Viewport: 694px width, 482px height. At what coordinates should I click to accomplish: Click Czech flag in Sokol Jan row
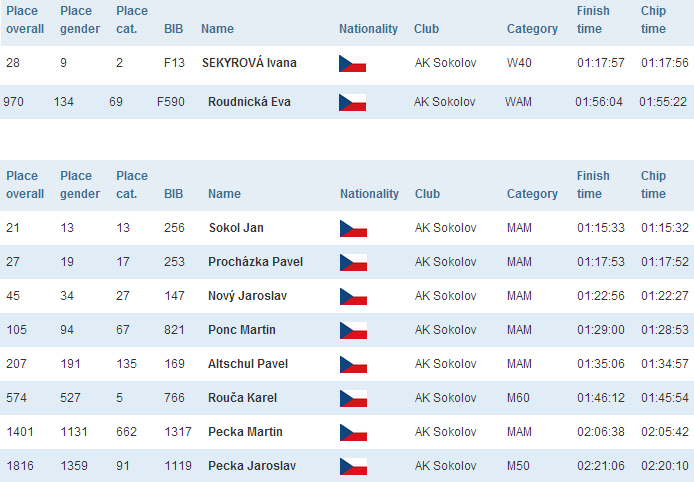point(353,228)
